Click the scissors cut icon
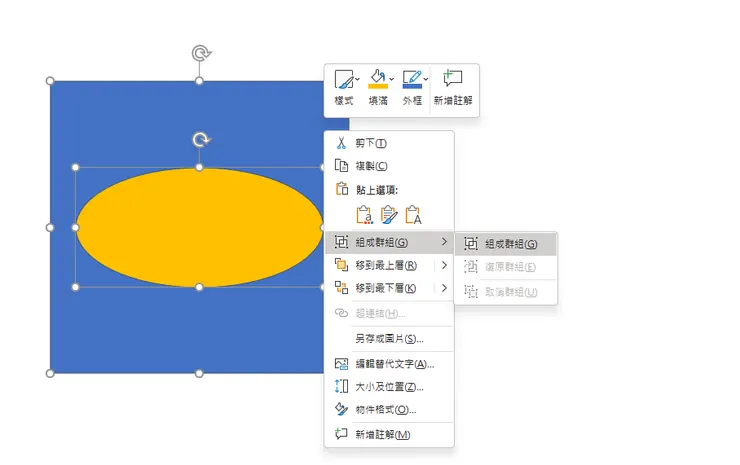The width and height of the screenshot is (740, 465). 341,143
